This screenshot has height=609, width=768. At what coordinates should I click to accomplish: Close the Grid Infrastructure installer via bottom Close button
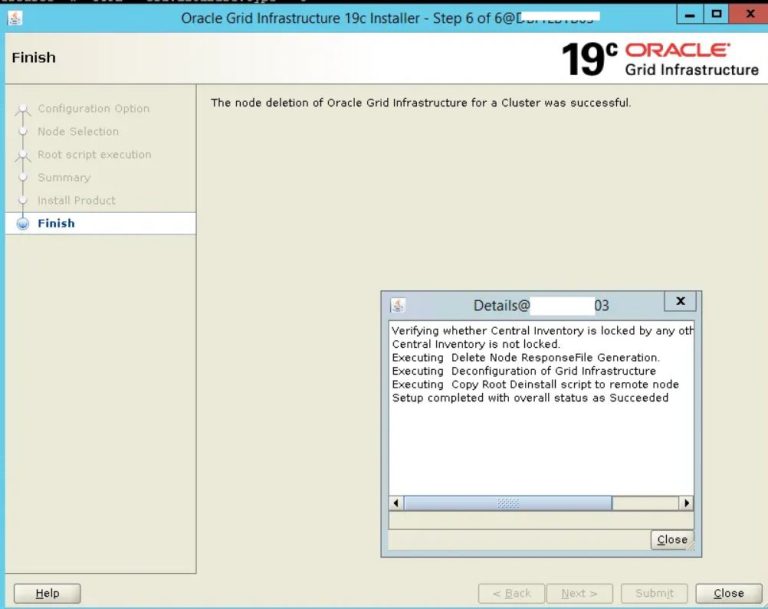(x=728, y=593)
